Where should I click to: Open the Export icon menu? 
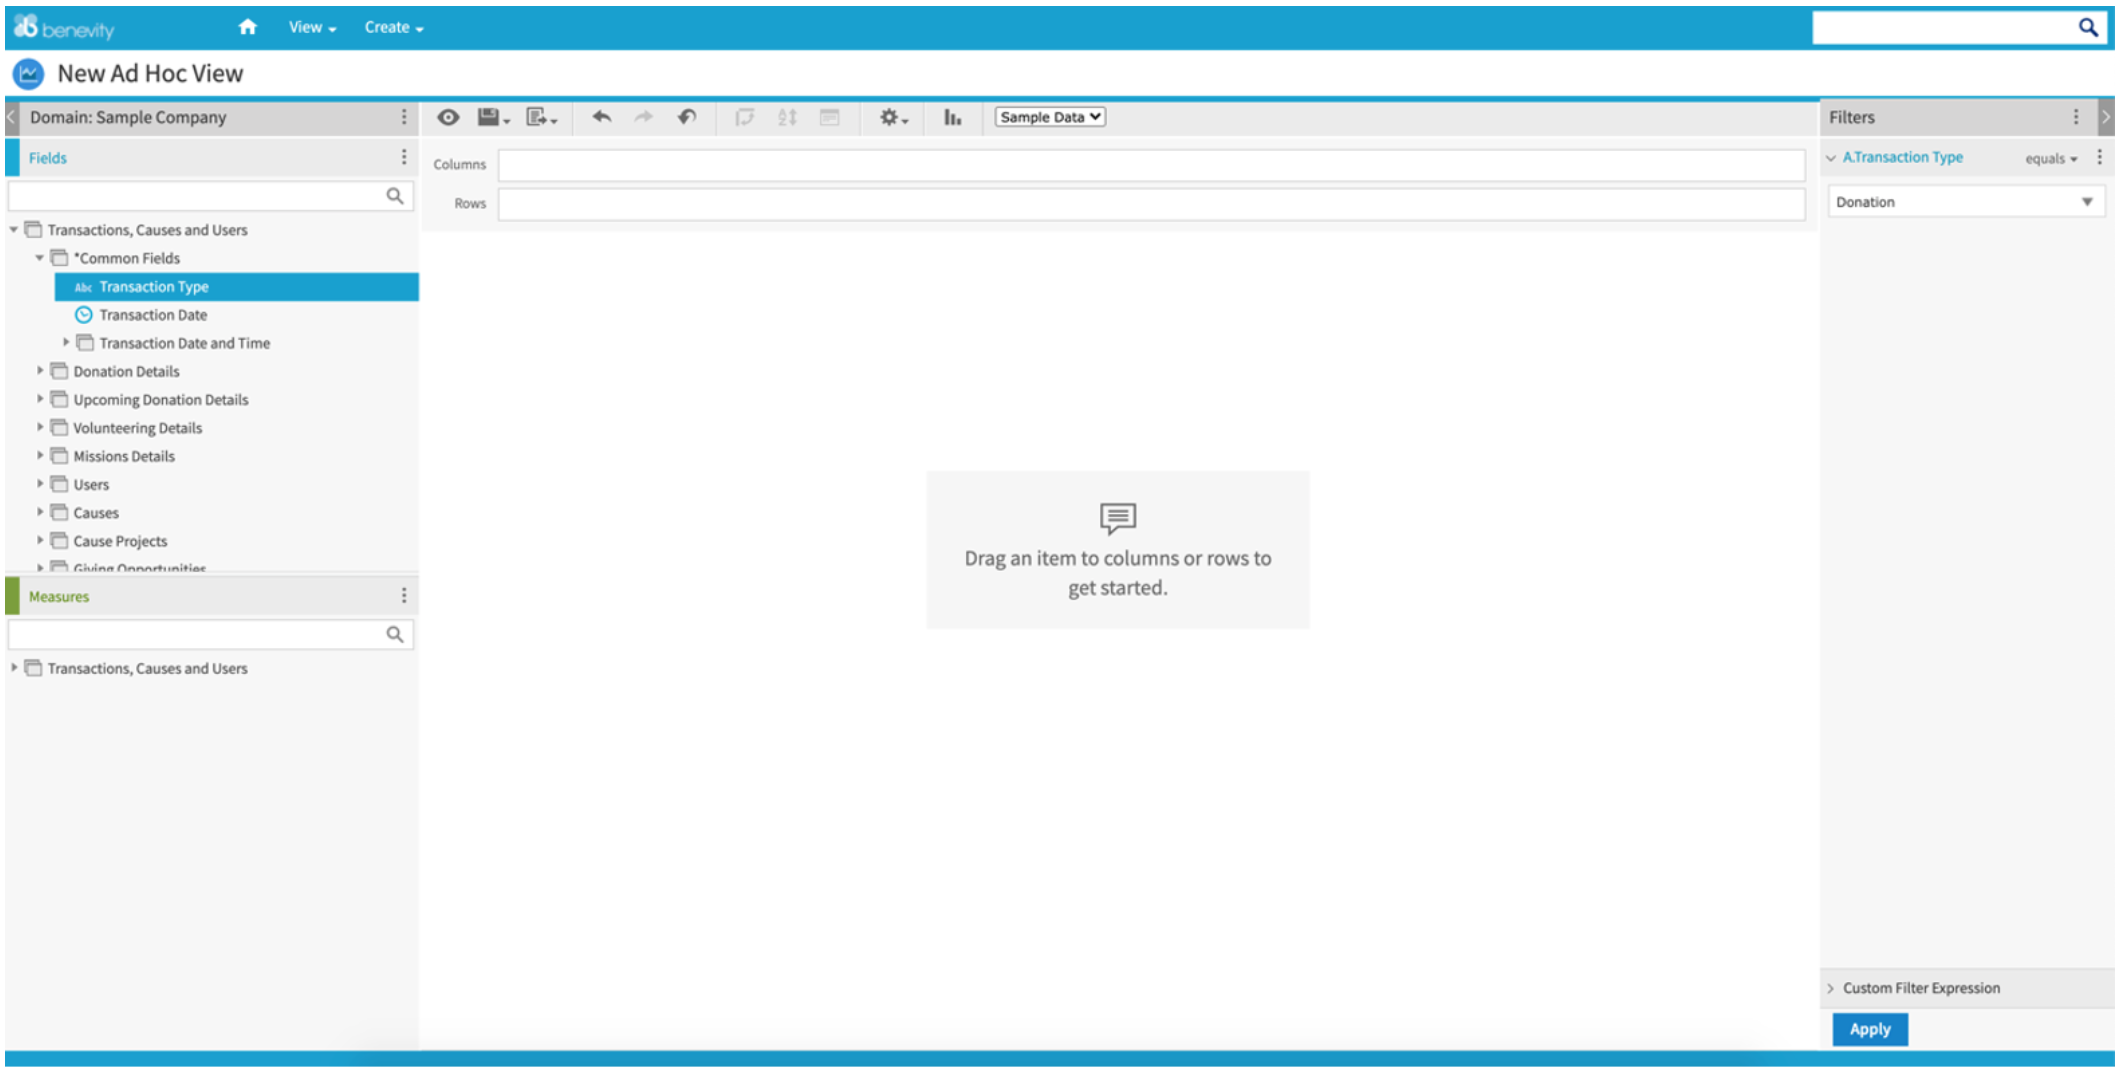(541, 117)
